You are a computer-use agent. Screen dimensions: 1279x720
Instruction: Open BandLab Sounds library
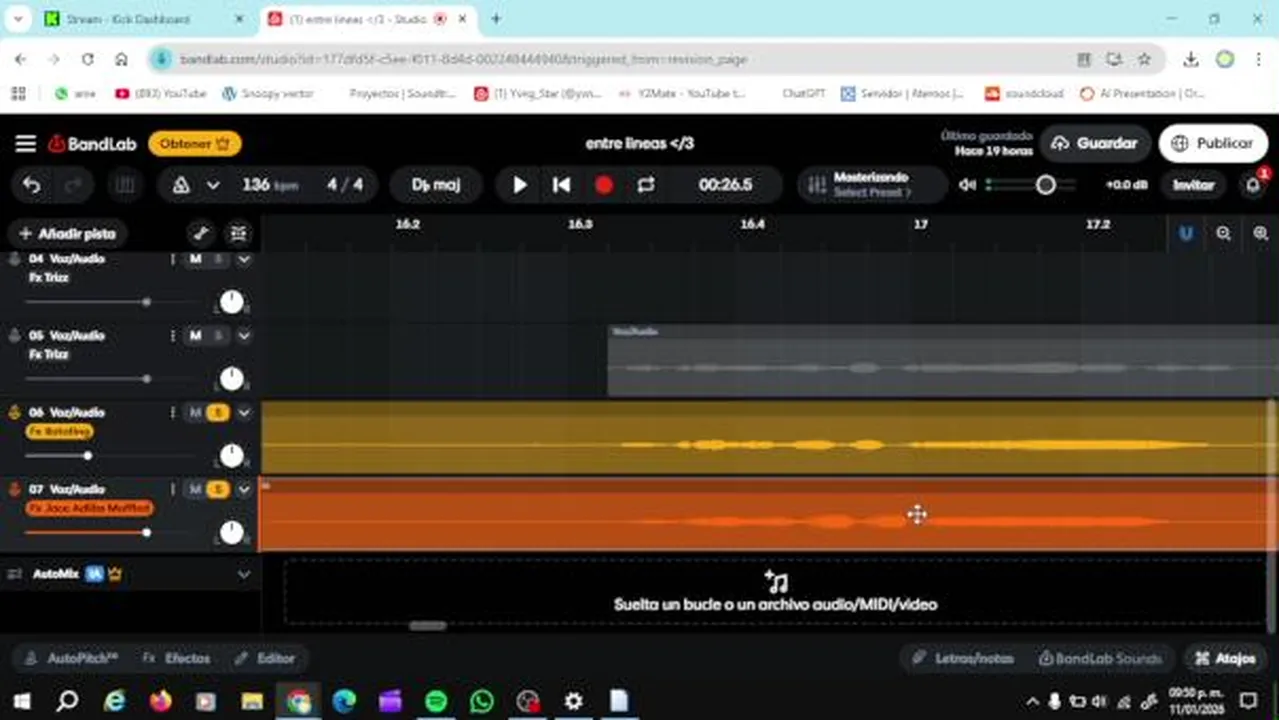(x=1100, y=658)
